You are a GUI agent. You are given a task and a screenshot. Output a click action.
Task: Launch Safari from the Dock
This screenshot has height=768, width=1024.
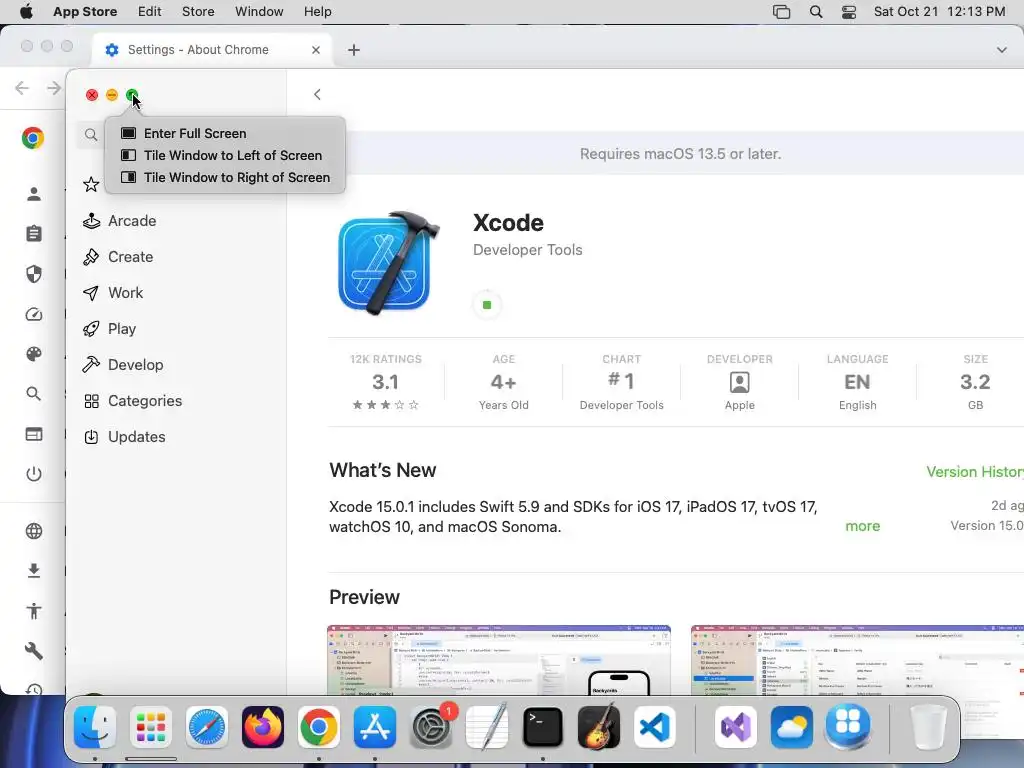[x=207, y=727]
